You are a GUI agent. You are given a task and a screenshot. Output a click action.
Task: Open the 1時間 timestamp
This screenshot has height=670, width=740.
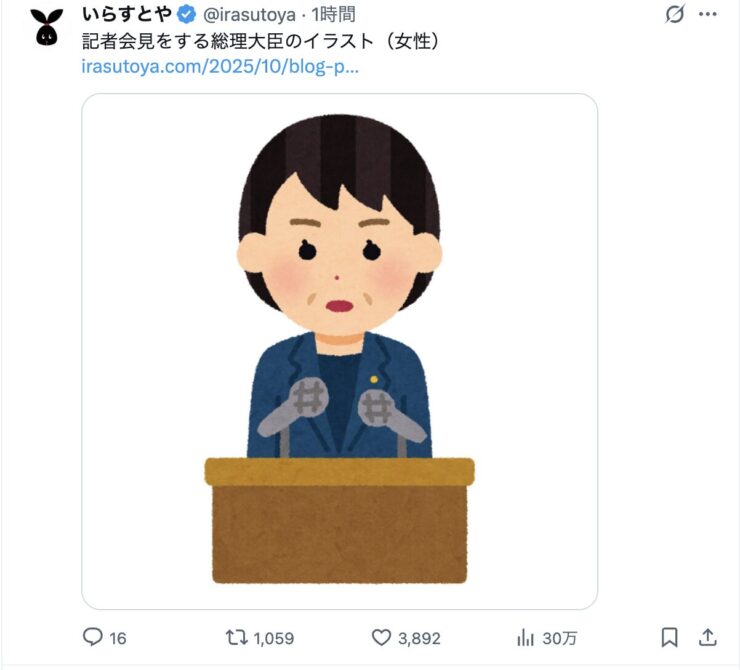[x=333, y=15]
